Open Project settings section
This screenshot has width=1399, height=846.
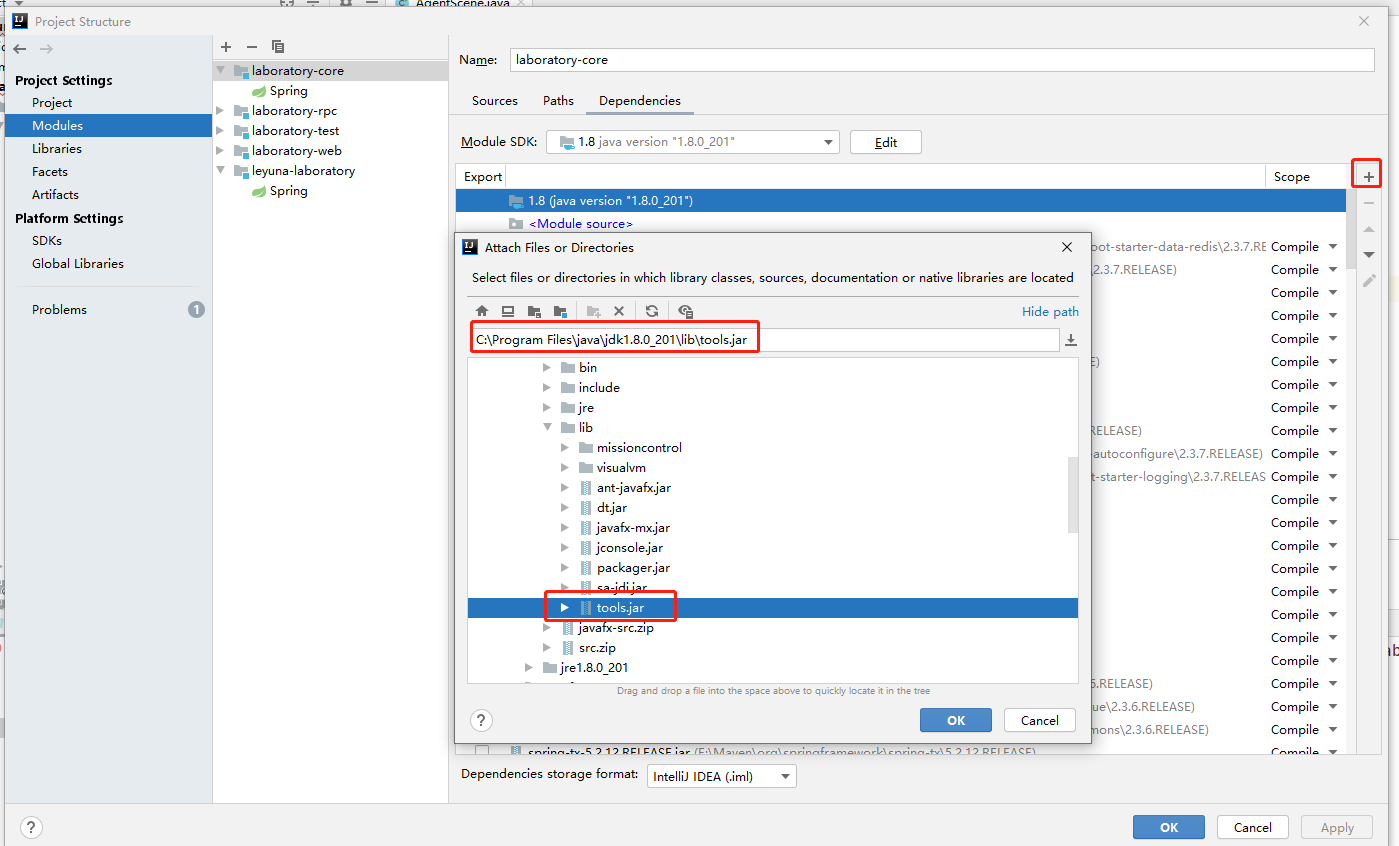click(x=52, y=103)
